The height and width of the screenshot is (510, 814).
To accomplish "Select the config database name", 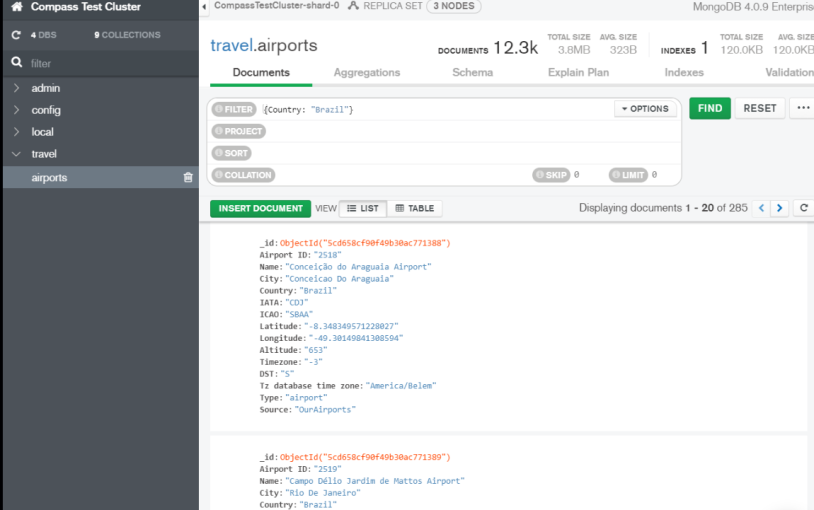I will point(46,110).
